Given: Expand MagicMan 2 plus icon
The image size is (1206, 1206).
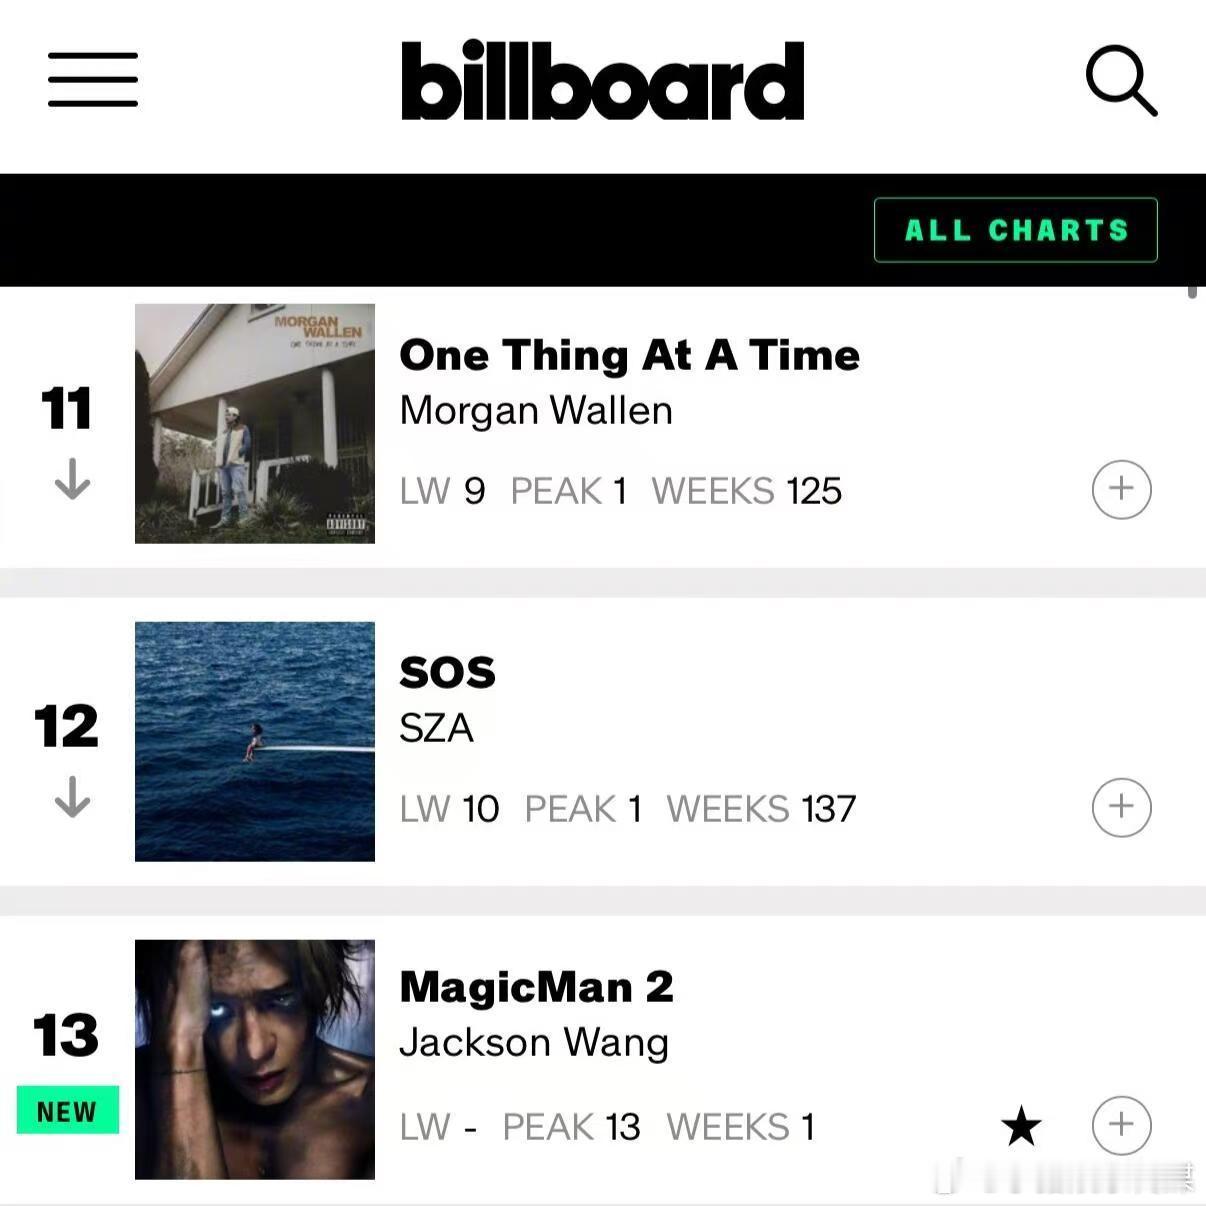Looking at the screenshot, I should [x=1121, y=1125].
